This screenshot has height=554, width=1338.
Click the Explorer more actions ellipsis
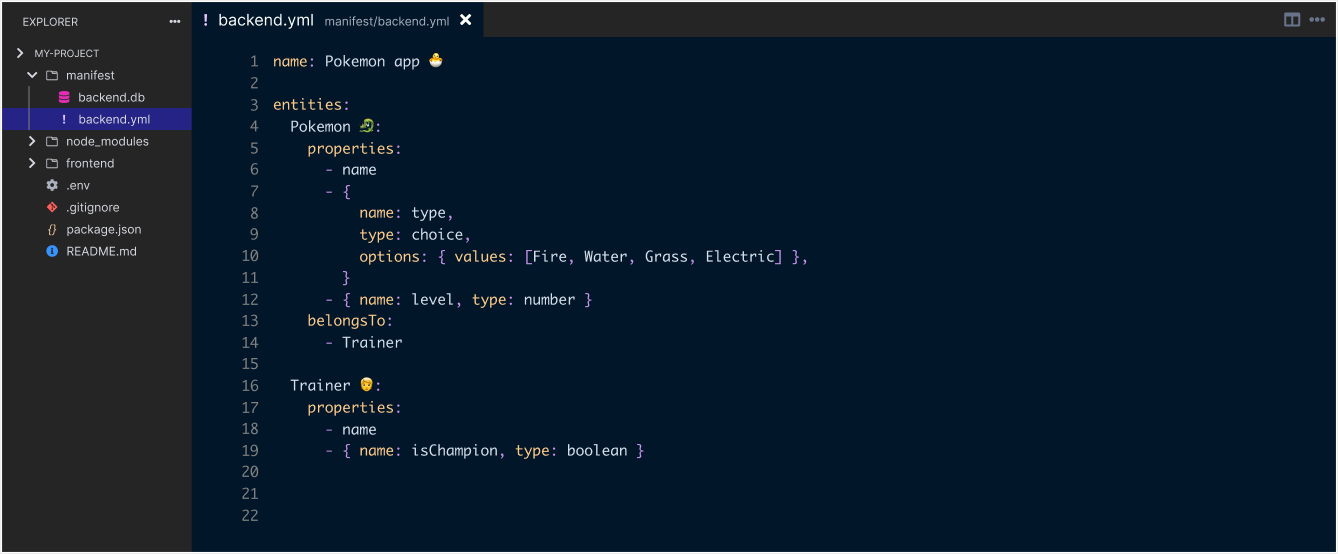175,21
